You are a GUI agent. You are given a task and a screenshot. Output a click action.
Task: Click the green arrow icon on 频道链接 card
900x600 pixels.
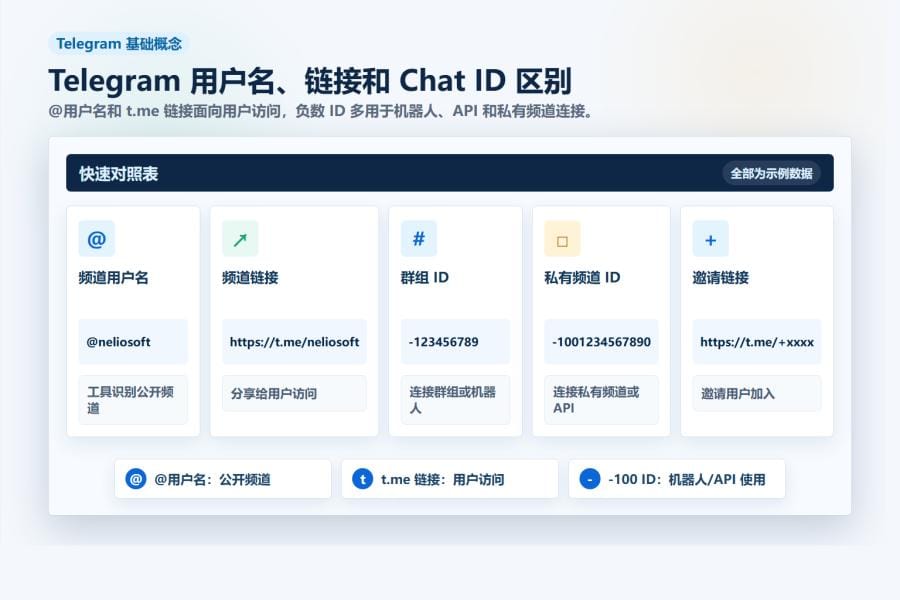240,239
